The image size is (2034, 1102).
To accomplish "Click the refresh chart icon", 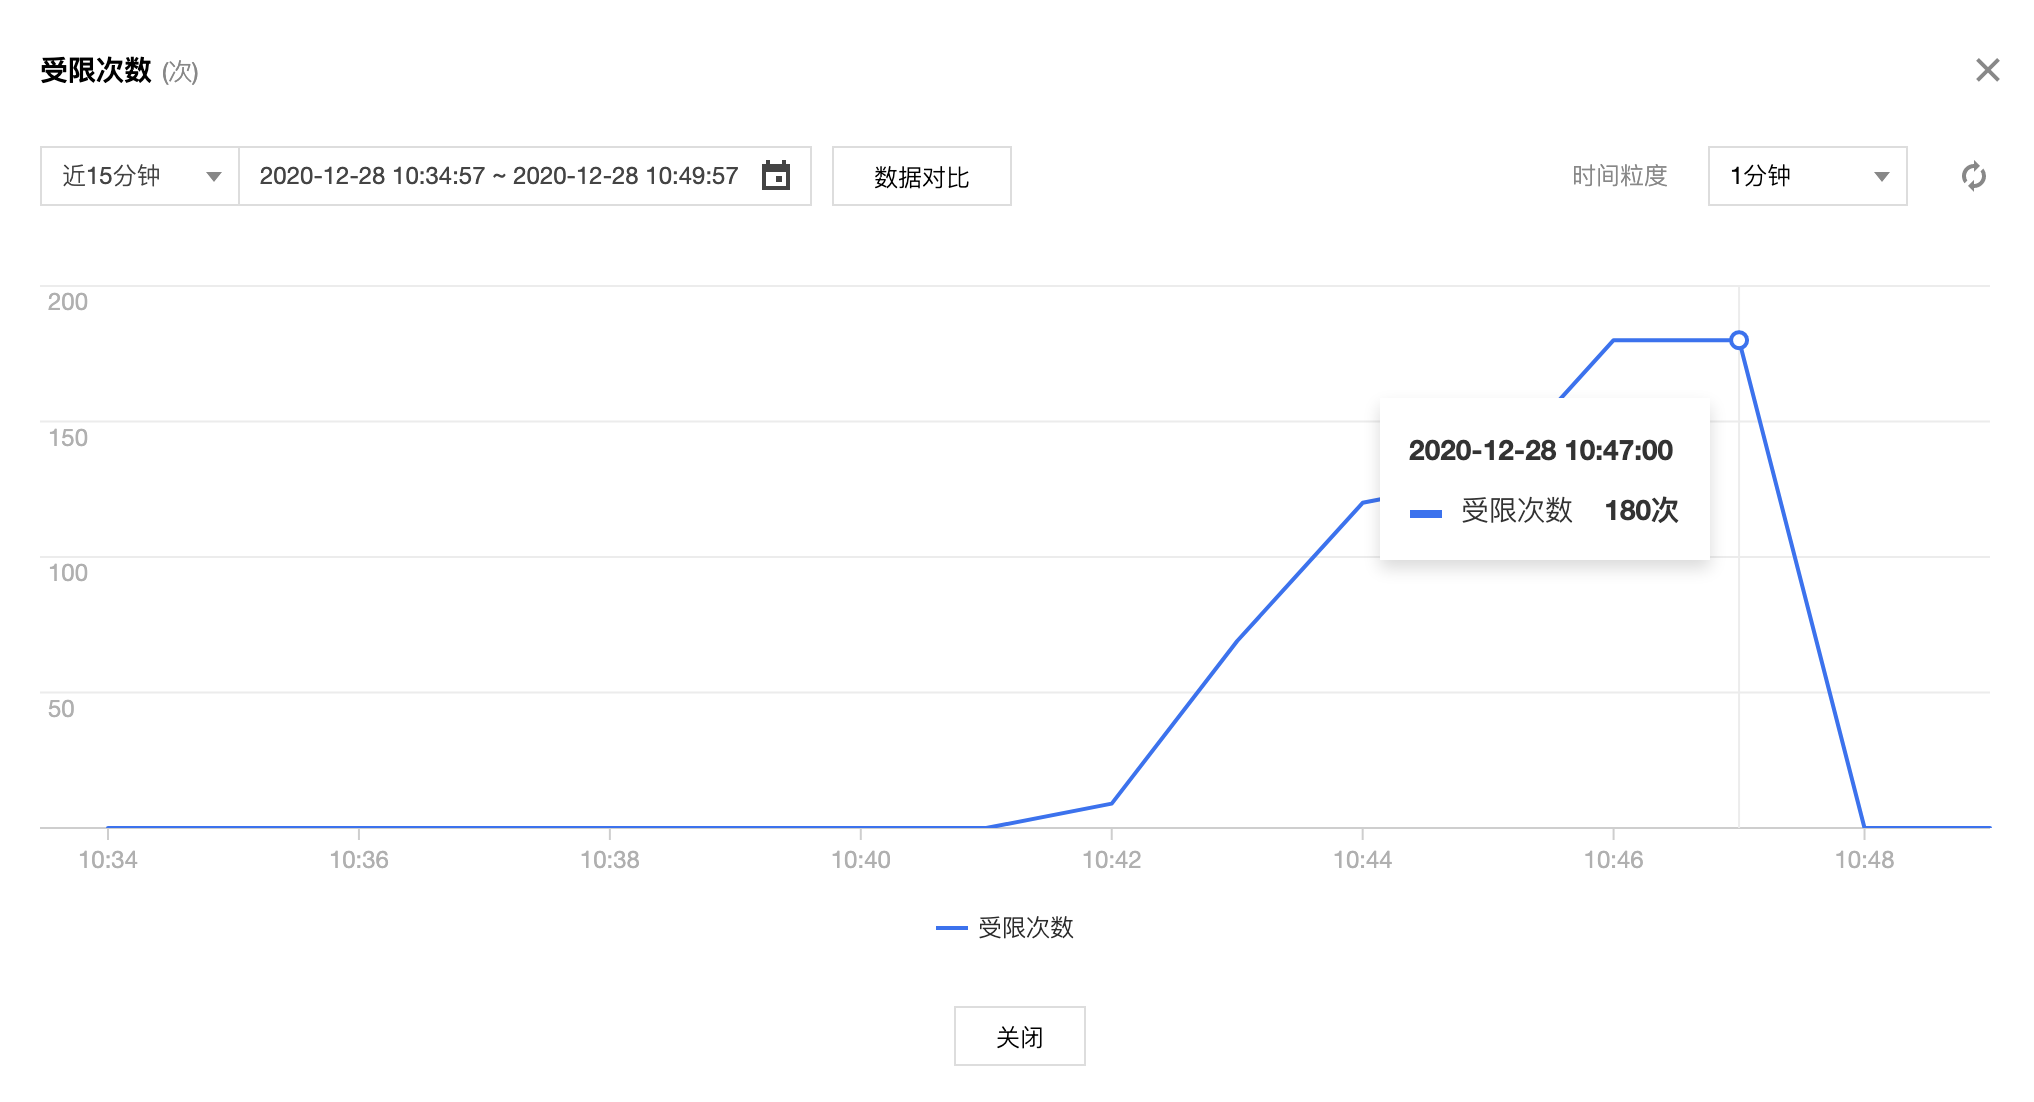I will click(1973, 176).
